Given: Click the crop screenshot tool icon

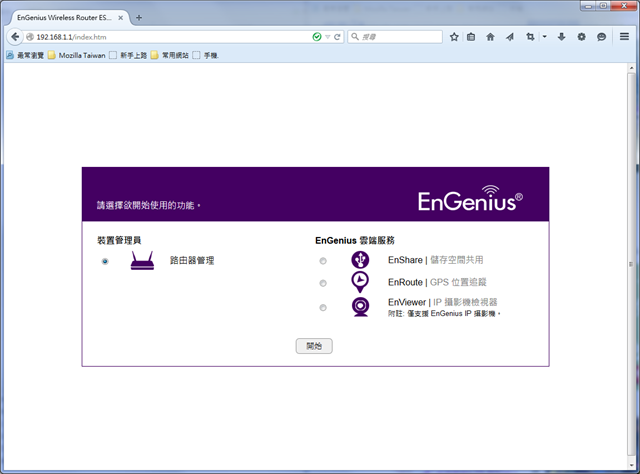Looking at the screenshot, I should pos(530,37).
